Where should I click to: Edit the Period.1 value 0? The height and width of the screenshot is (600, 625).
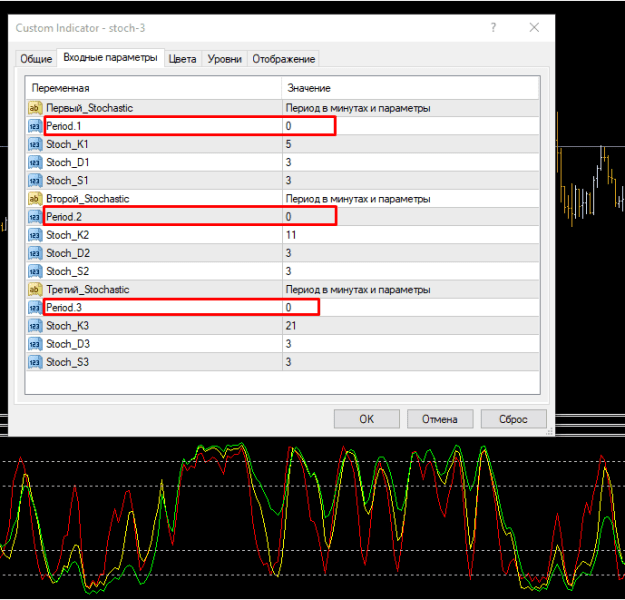point(411,126)
